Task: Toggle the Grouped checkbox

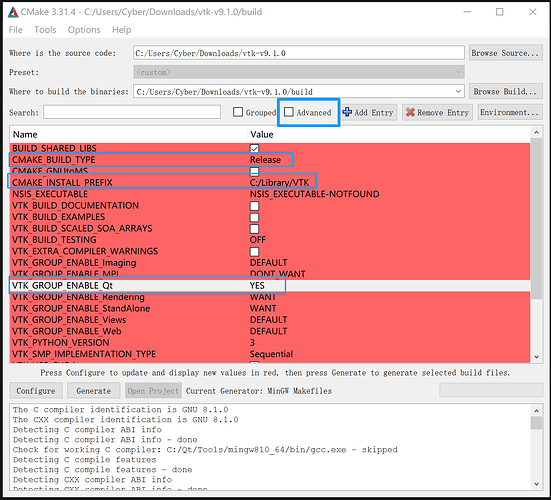Action: pyautogui.click(x=238, y=112)
